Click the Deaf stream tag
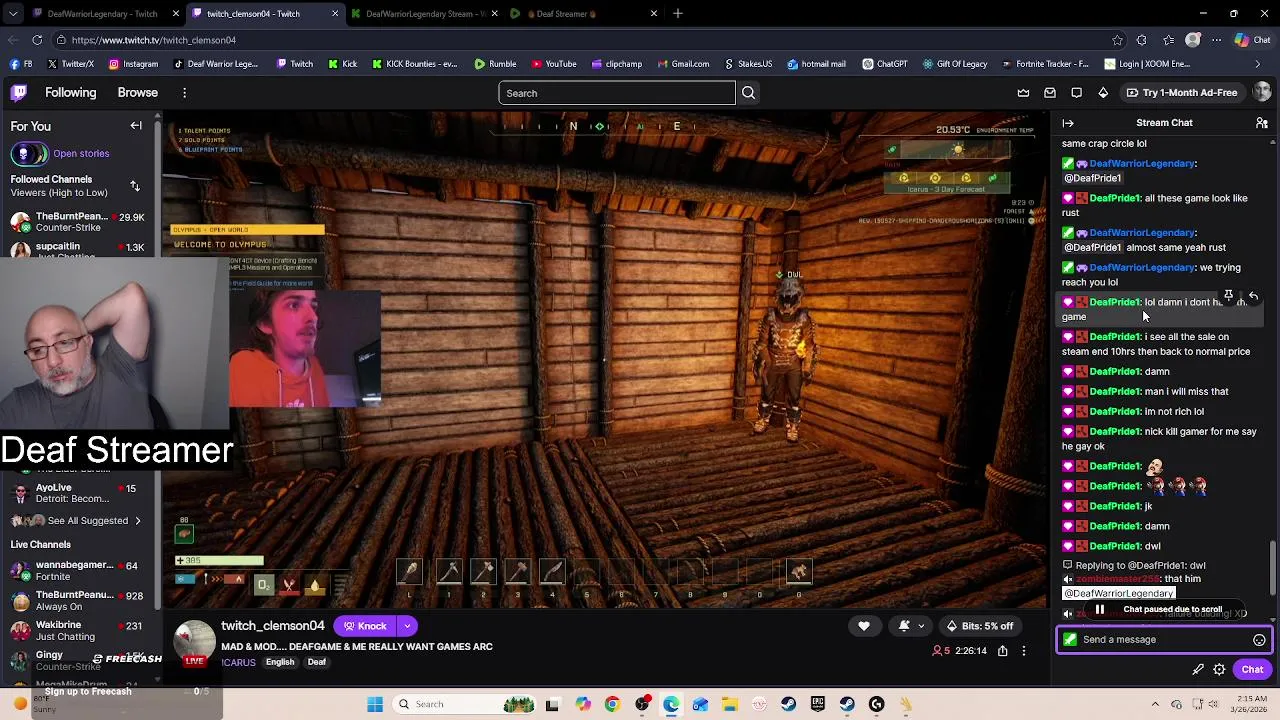 point(317,662)
